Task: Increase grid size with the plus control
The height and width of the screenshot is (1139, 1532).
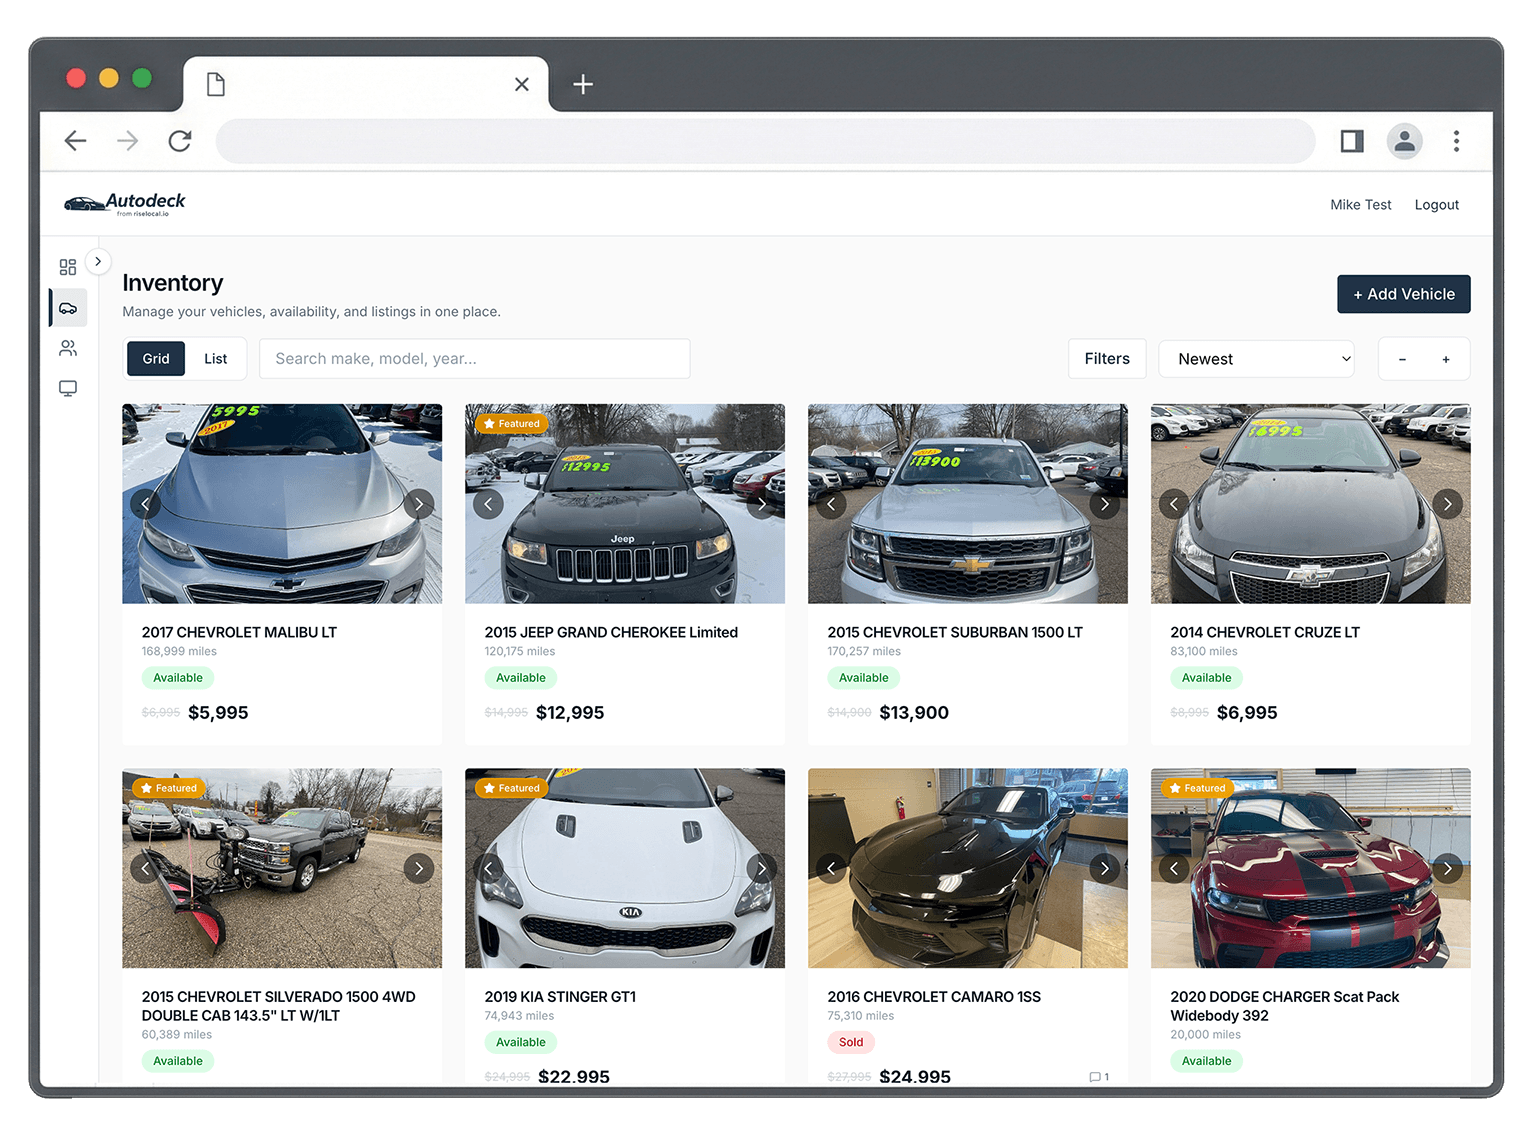Action: pos(1446,358)
